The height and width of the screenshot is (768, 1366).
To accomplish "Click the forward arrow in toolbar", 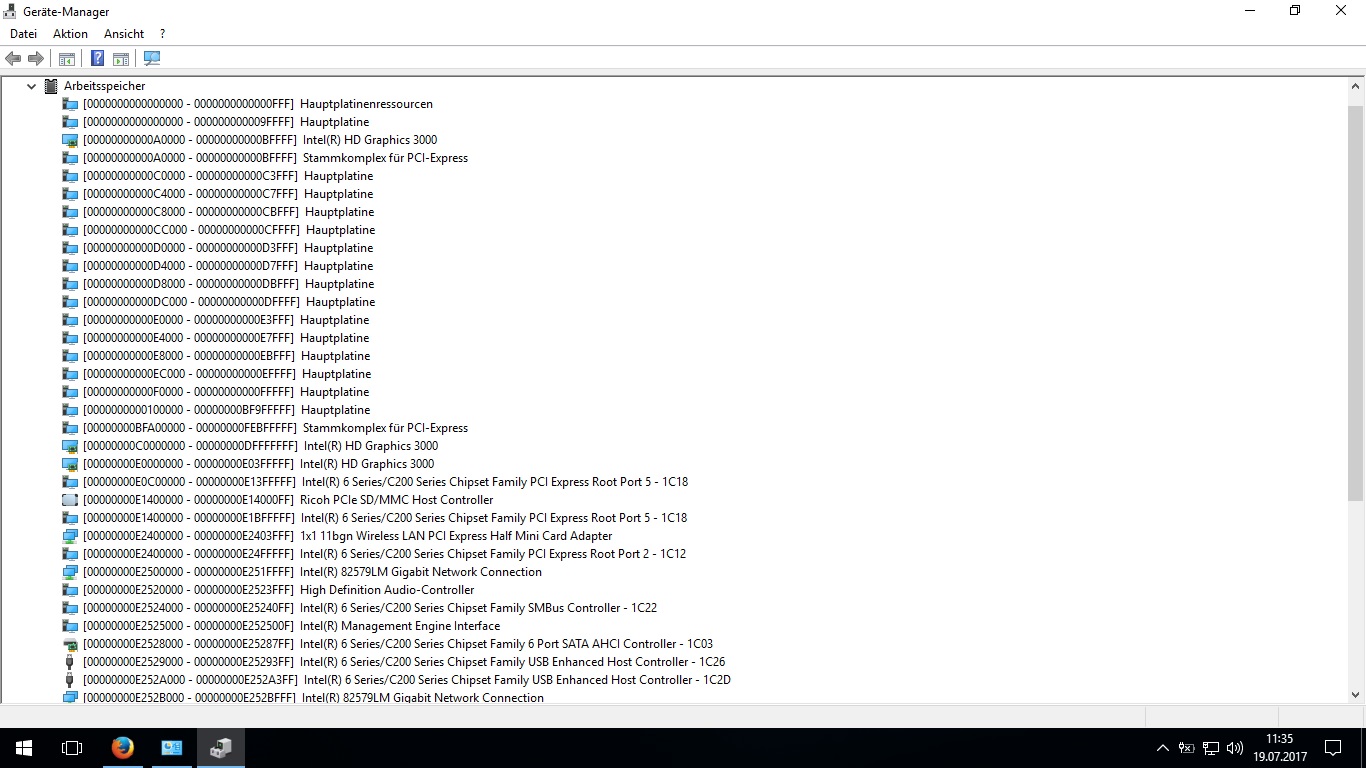I will tap(36, 59).
